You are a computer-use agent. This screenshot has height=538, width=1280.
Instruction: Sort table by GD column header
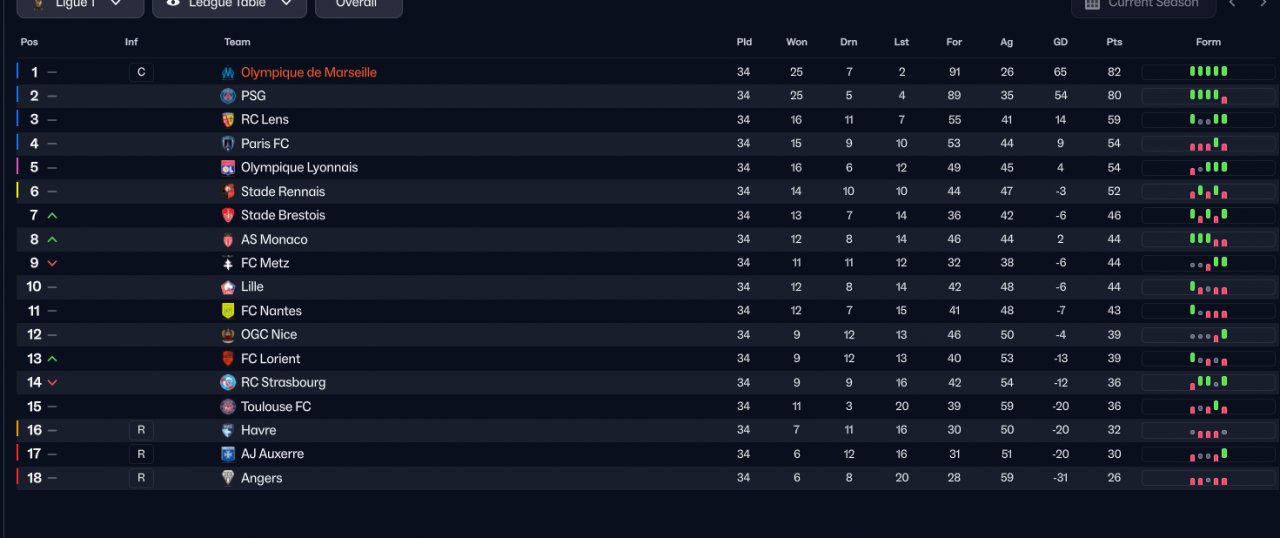(x=1060, y=42)
